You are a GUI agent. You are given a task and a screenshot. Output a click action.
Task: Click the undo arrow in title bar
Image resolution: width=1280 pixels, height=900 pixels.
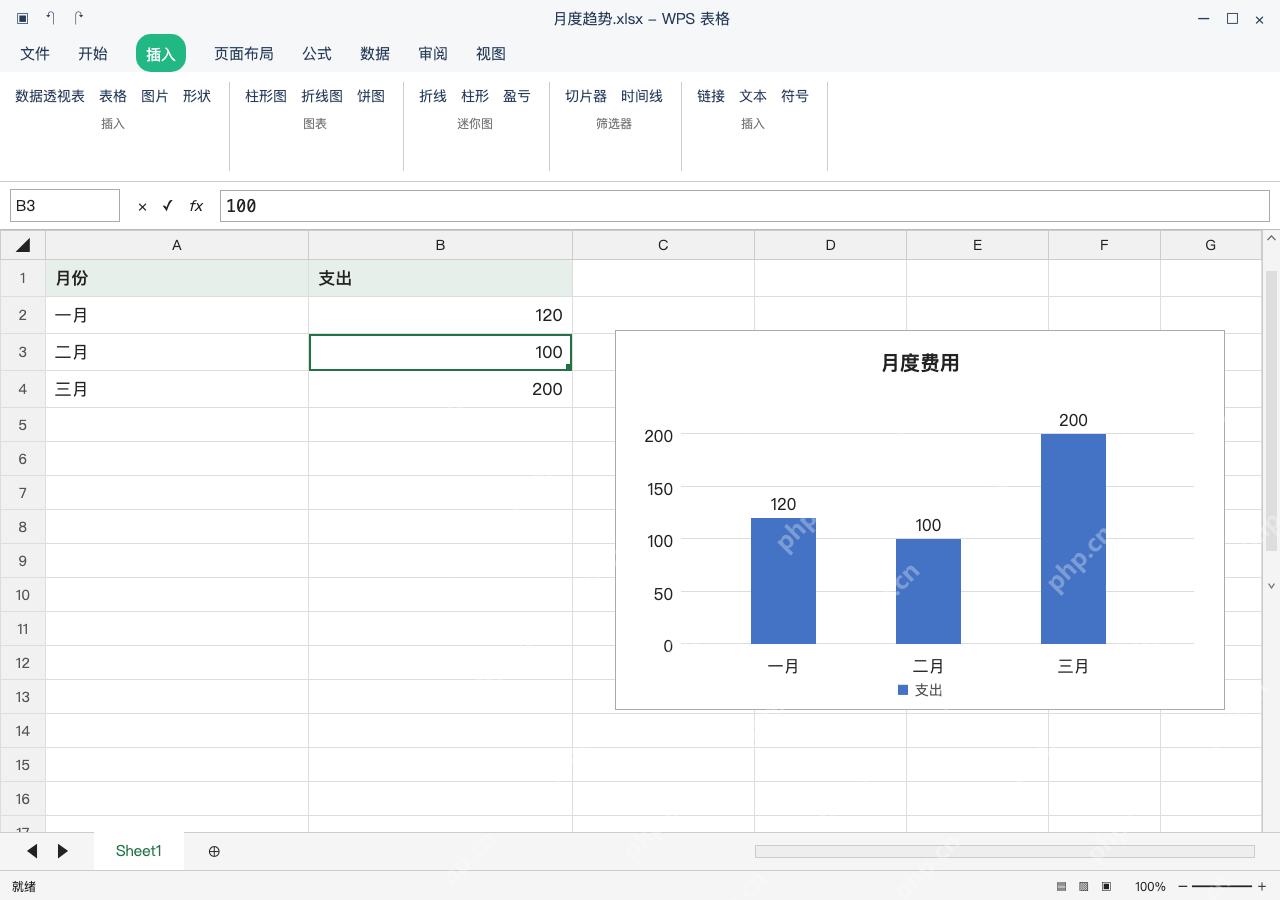[x=51, y=18]
